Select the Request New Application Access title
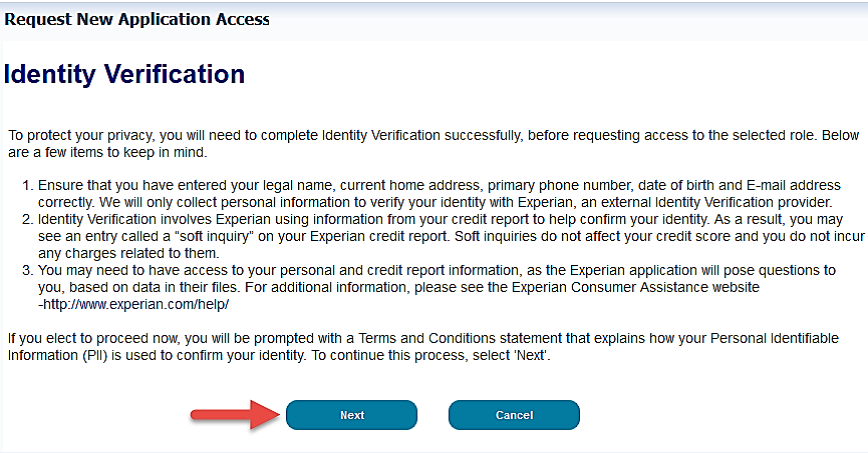The image size is (868, 453). coord(137,19)
